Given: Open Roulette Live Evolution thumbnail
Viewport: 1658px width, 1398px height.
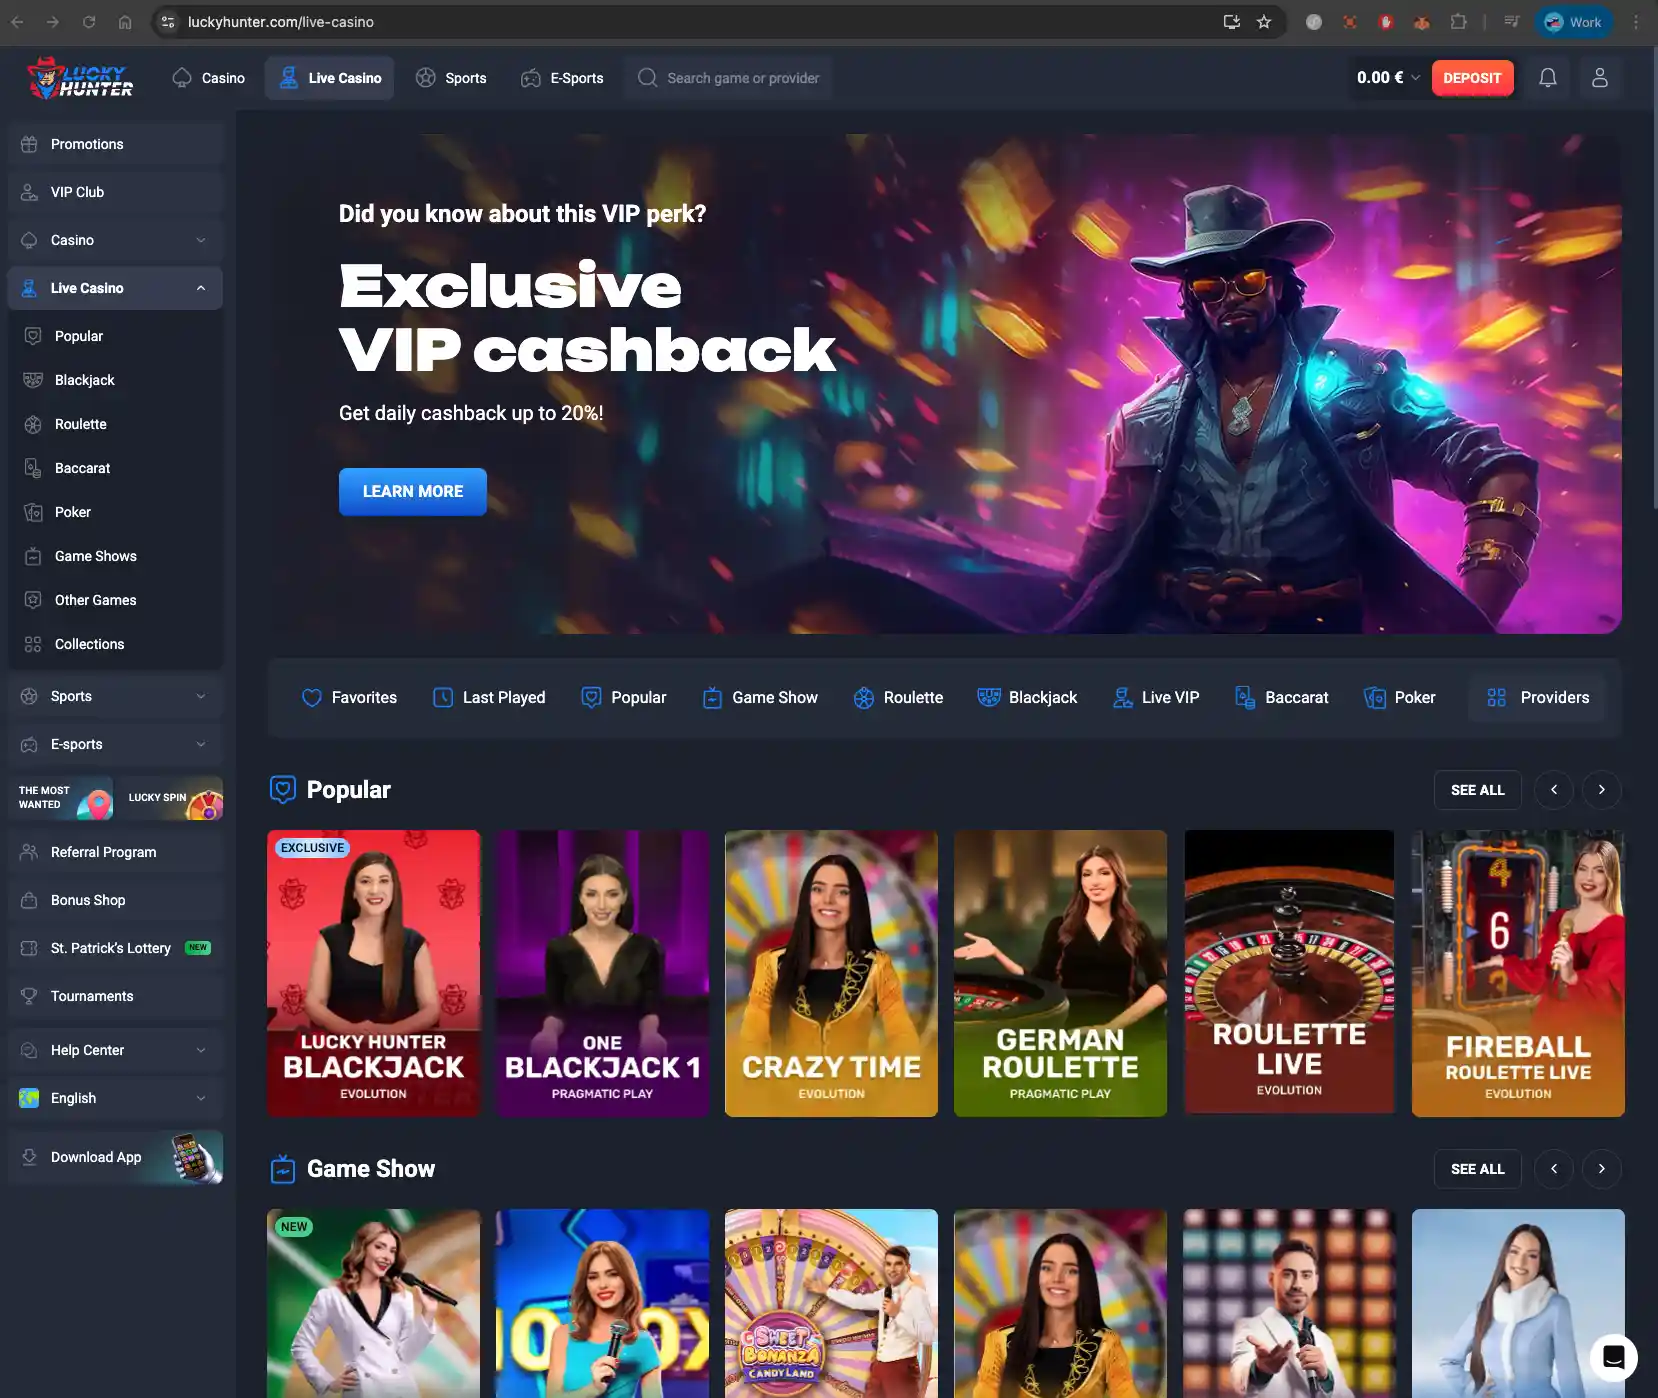Looking at the screenshot, I should click(1289, 973).
